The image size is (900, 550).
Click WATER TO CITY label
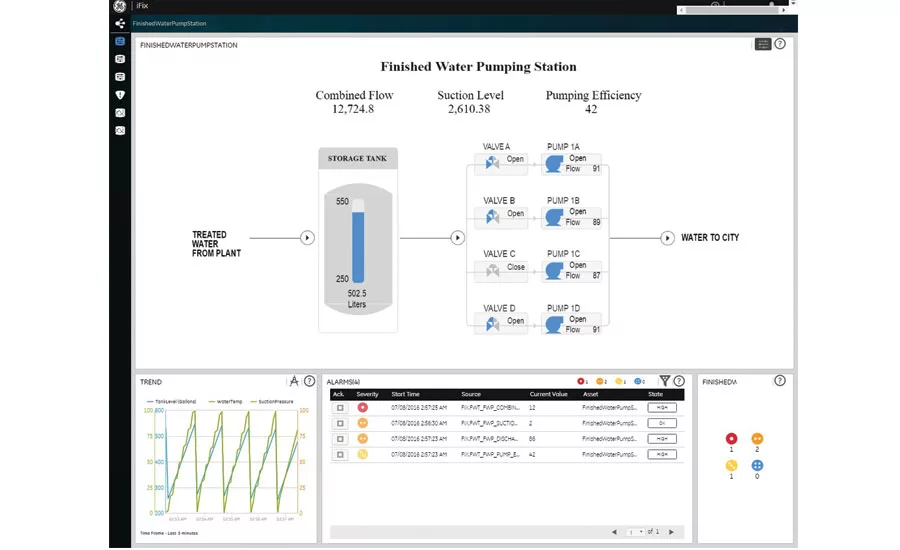[710, 238]
